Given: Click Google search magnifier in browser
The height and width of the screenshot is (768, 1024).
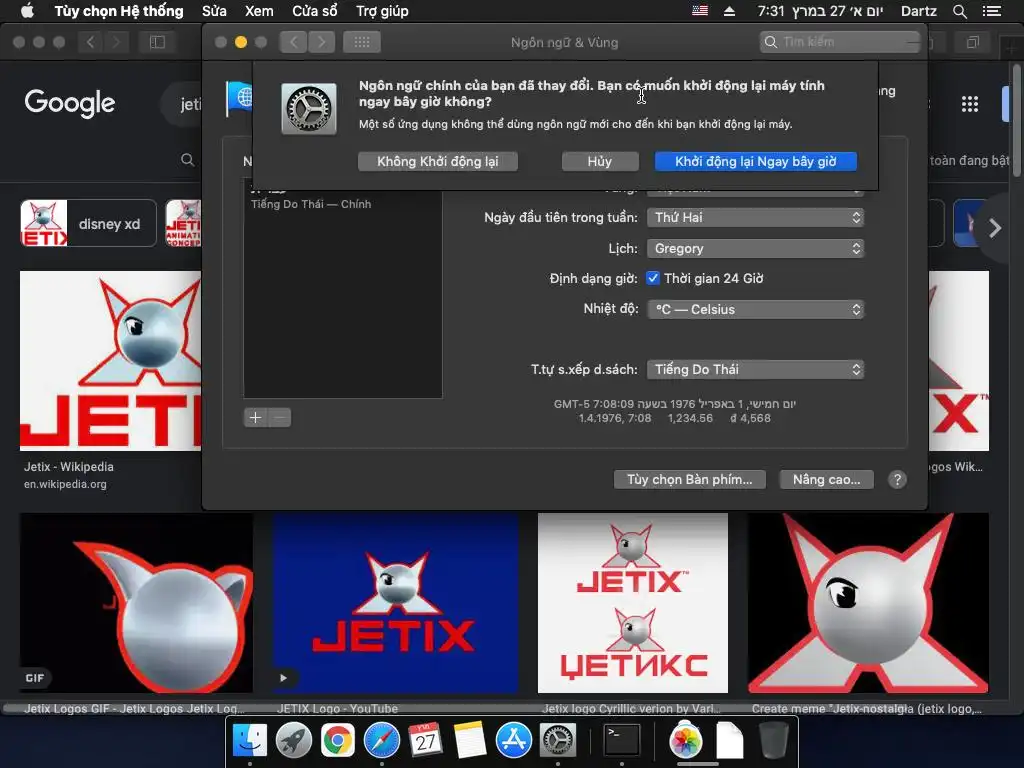Looking at the screenshot, I should (187, 160).
